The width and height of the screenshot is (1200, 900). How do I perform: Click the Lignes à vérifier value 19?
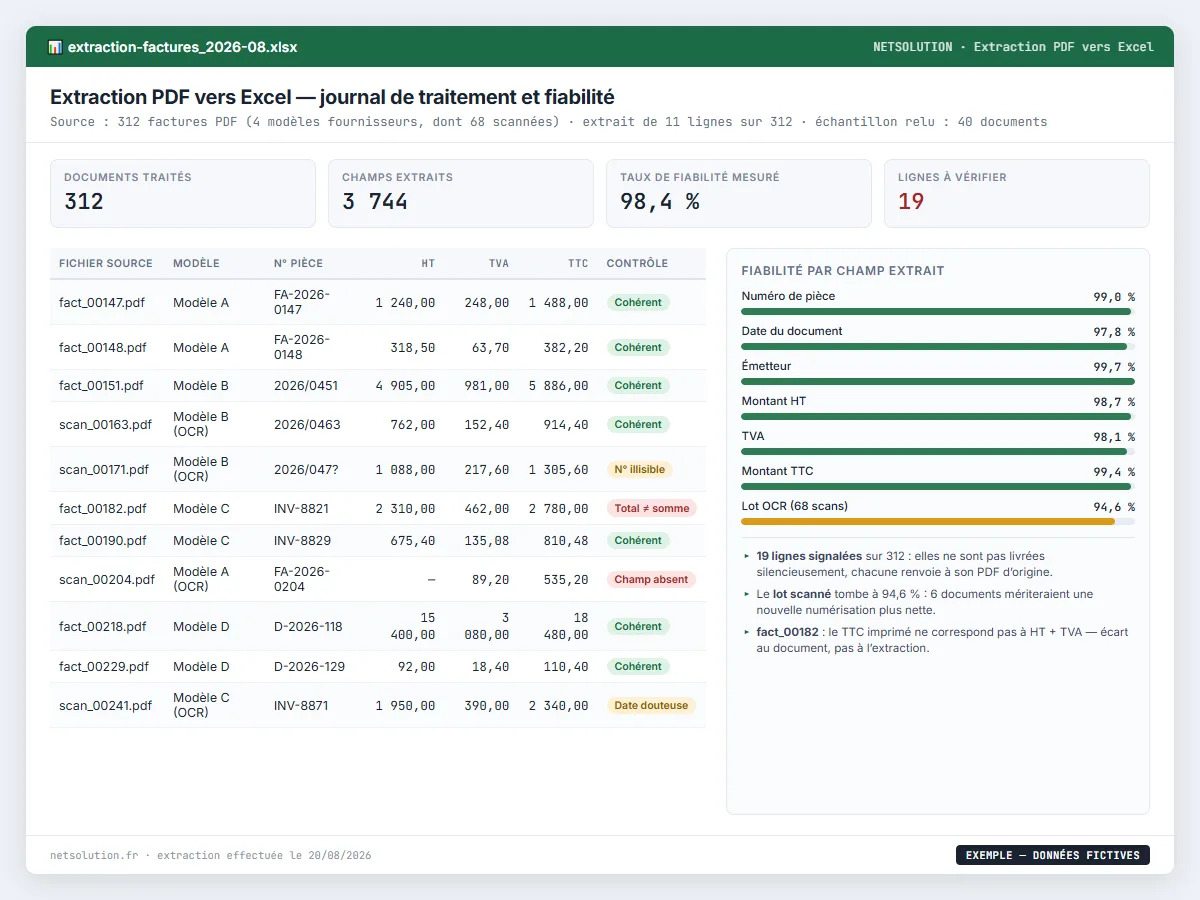click(911, 201)
